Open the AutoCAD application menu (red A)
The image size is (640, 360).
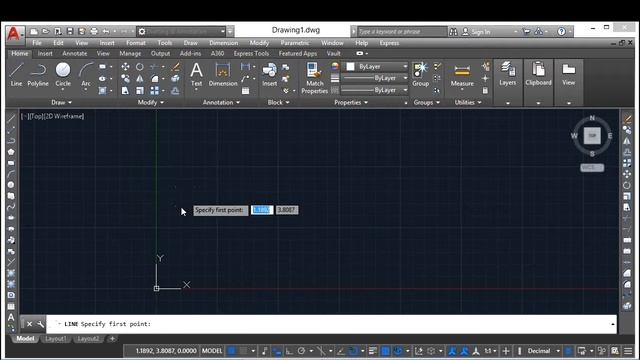tap(14, 33)
